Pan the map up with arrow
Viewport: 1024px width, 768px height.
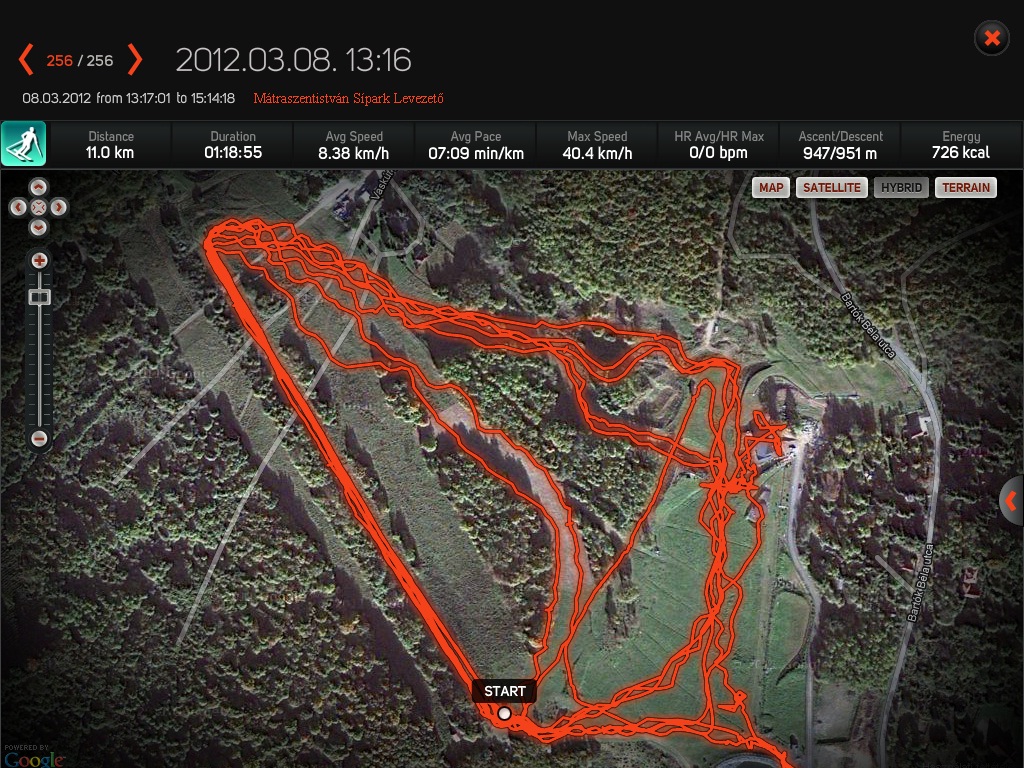click(39, 187)
